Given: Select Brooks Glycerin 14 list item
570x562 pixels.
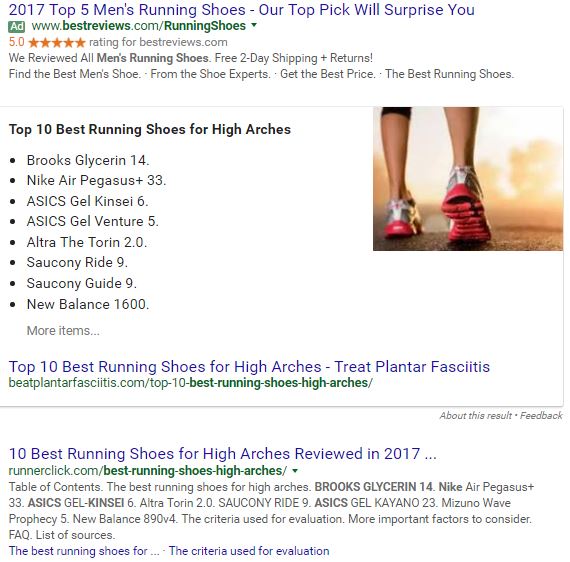Looking at the screenshot, I should [88, 160].
